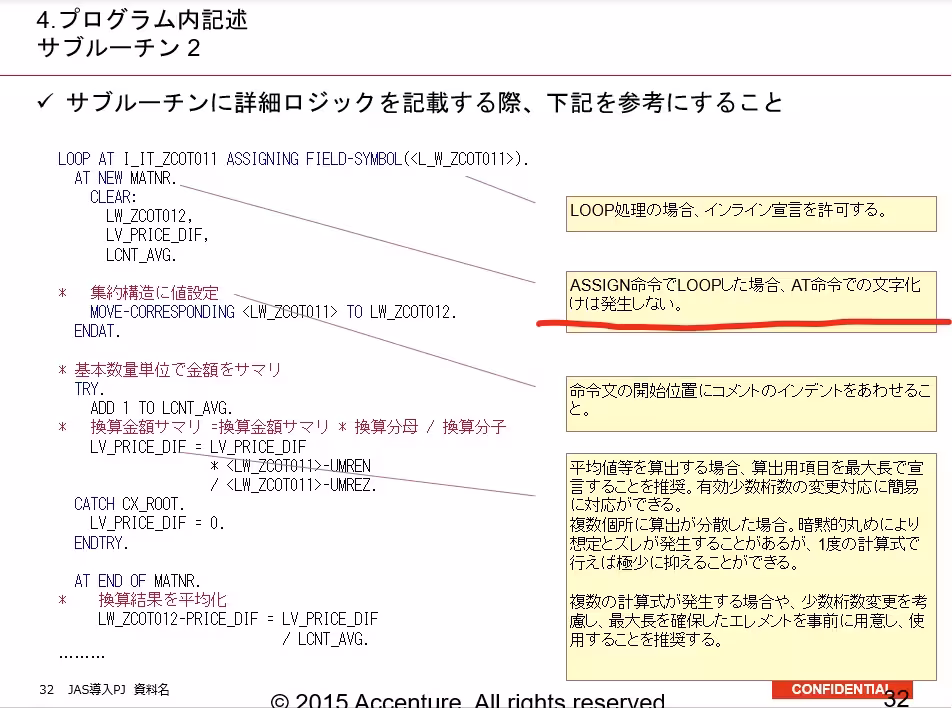Click the footer text JAS導入PJ 資料名
The height and width of the screenshot is (708, 952).
(x=118, y=689)
